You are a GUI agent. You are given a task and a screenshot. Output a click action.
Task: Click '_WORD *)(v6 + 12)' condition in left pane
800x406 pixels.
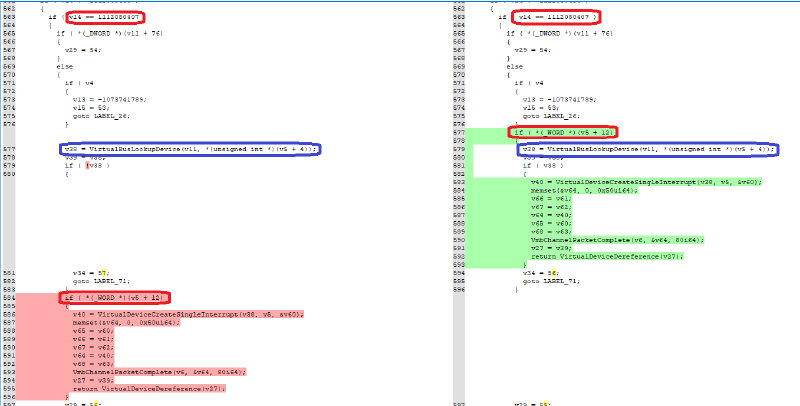[115, 297]
